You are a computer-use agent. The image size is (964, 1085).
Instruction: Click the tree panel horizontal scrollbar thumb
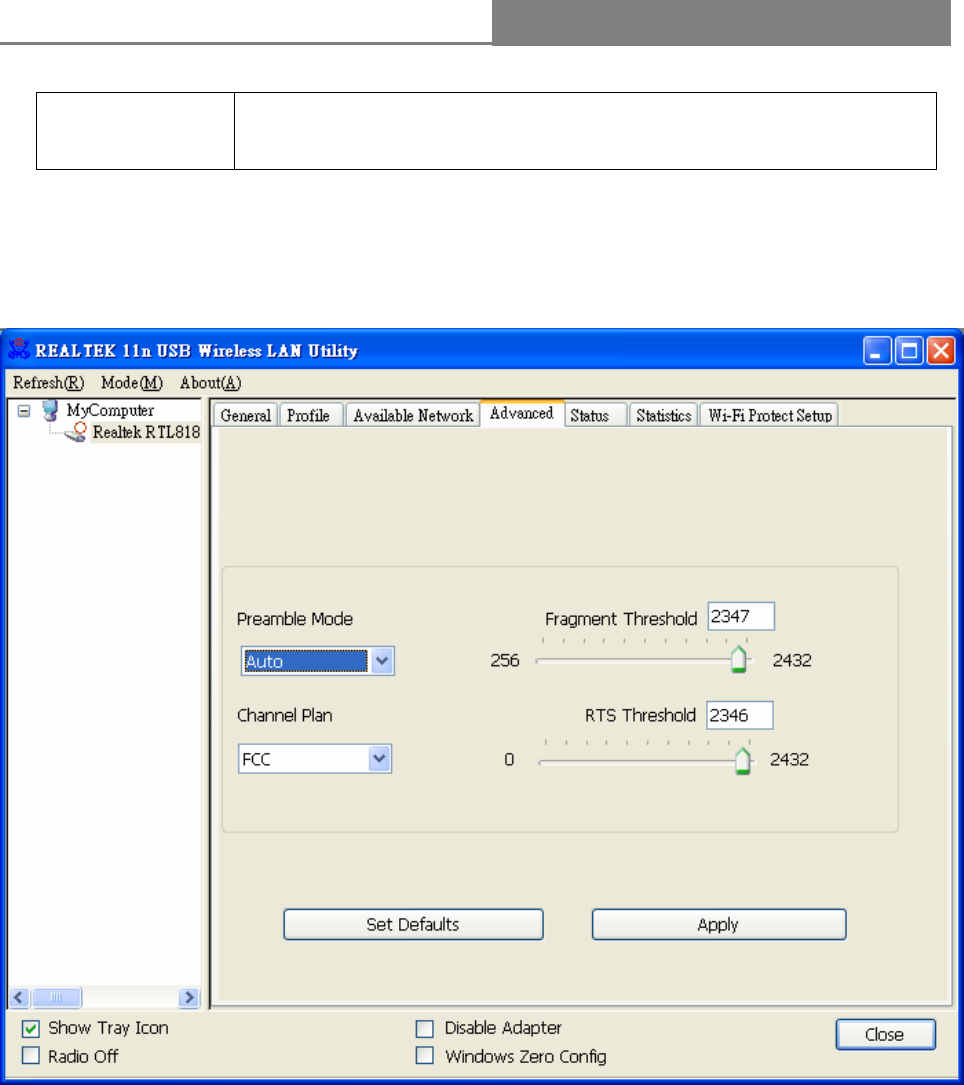(x=56, y=997)
